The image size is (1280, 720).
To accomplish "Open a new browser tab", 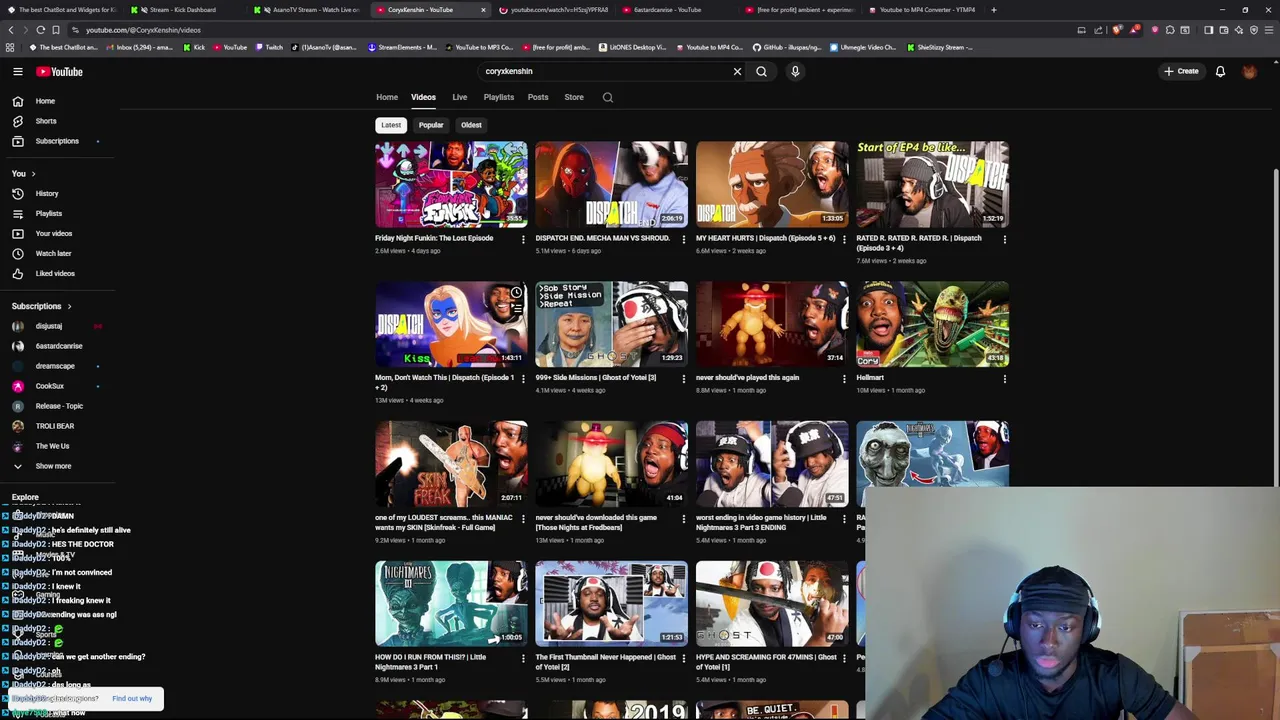I will click(993, 10).
